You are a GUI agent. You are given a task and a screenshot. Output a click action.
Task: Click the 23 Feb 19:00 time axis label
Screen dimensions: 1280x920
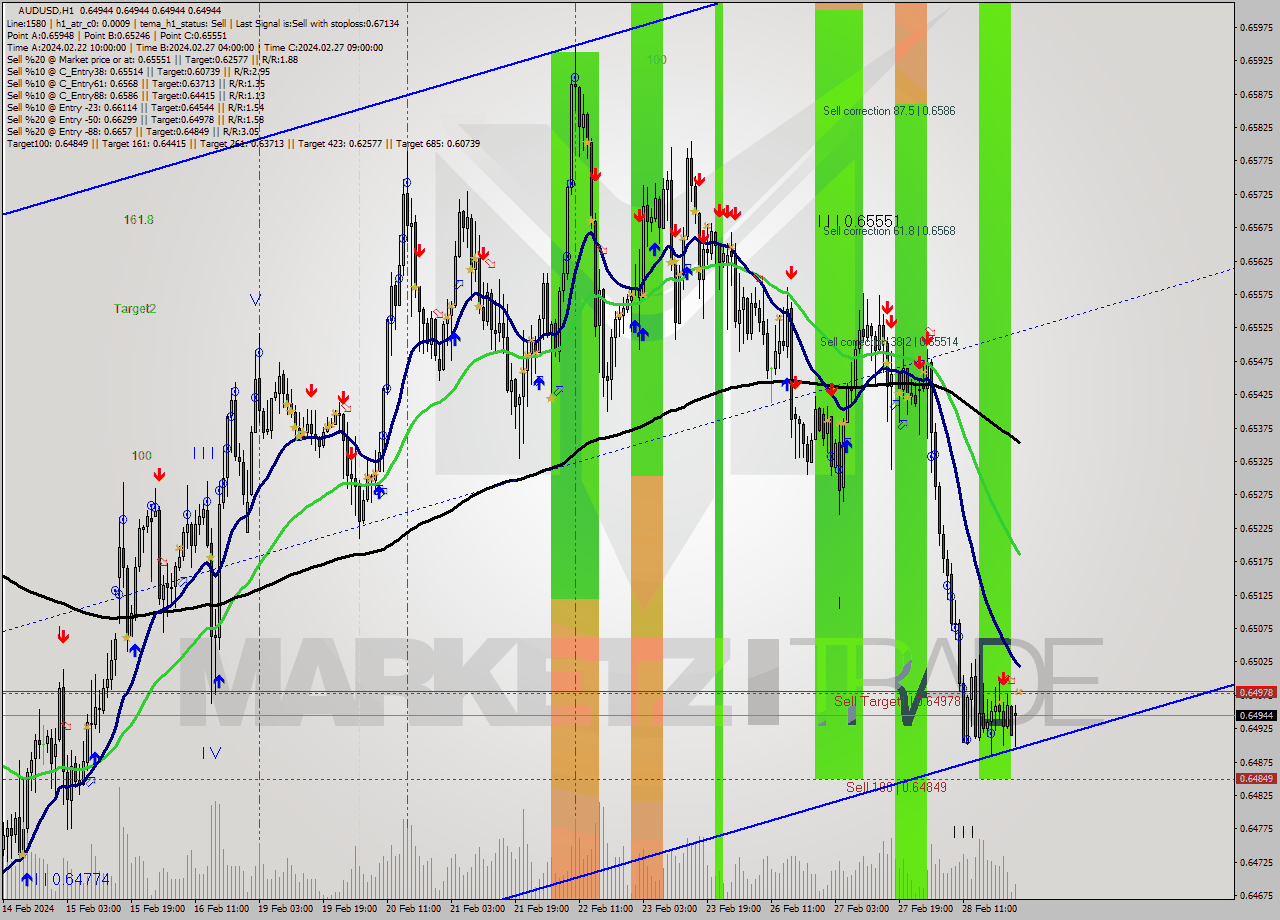734,909
